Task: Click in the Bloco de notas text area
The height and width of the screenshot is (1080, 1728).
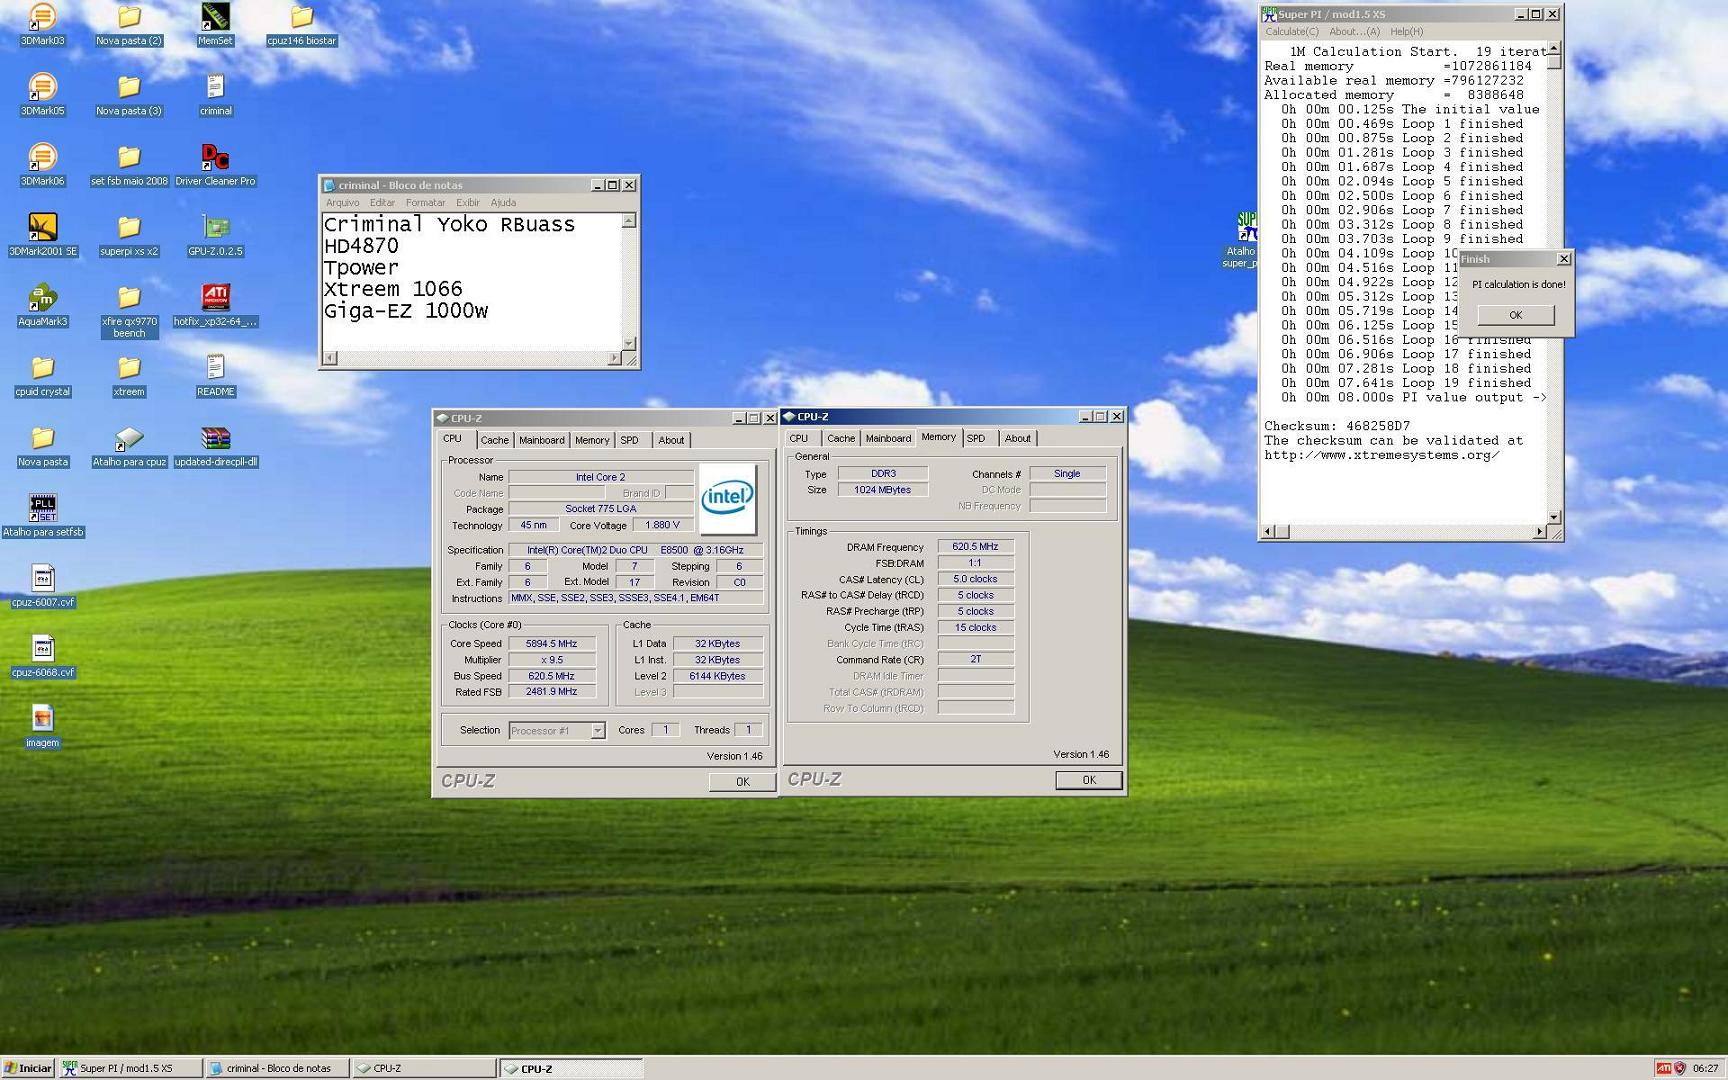Action: click(x=470, y=281)
